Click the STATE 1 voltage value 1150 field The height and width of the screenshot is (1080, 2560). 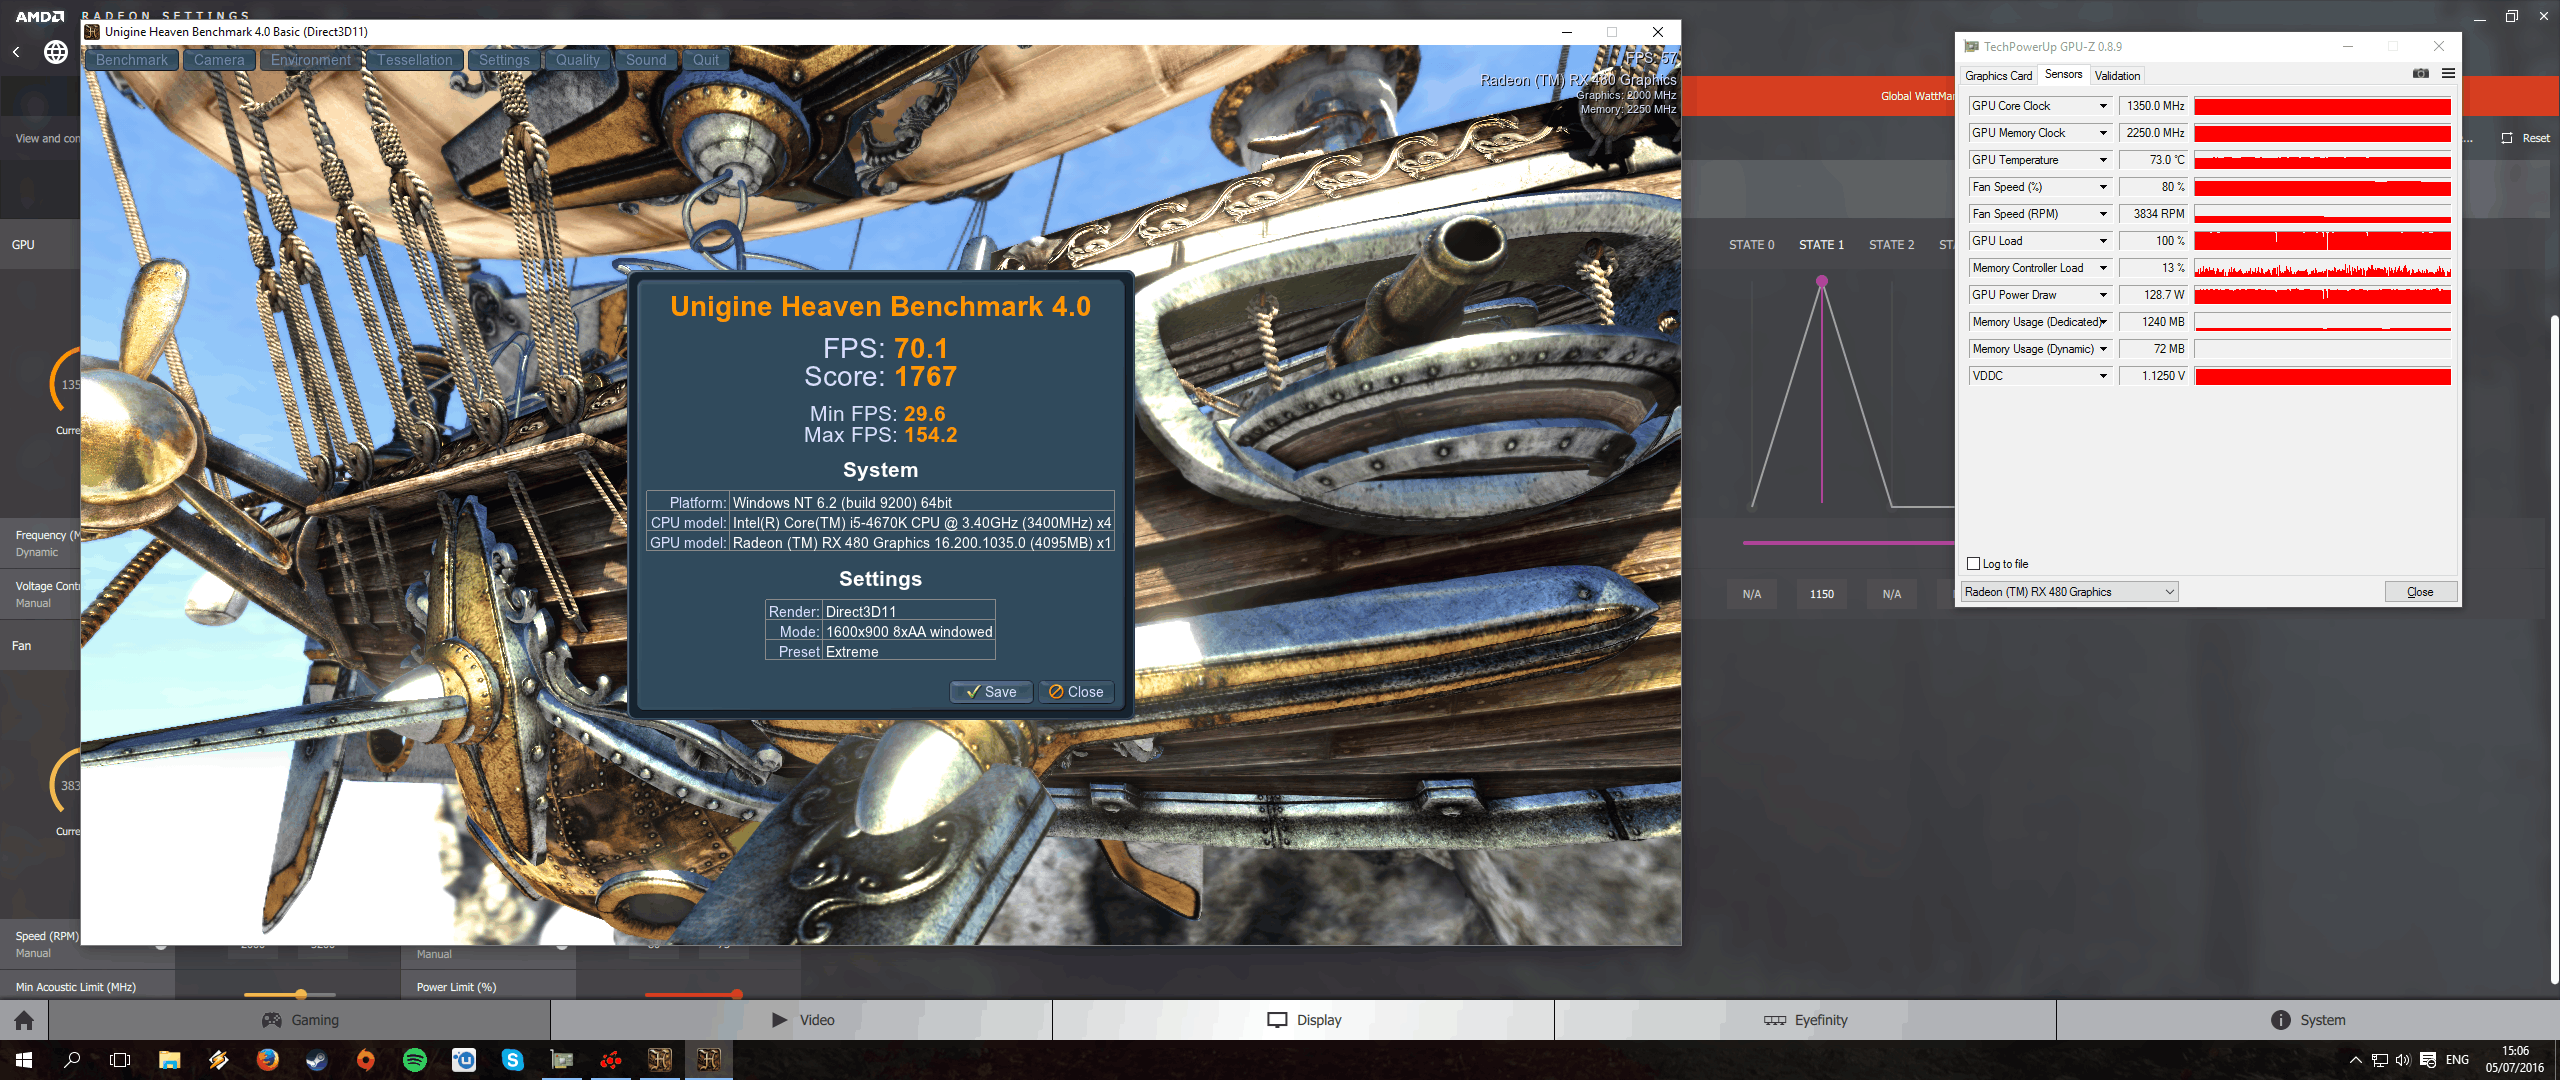1821,594
